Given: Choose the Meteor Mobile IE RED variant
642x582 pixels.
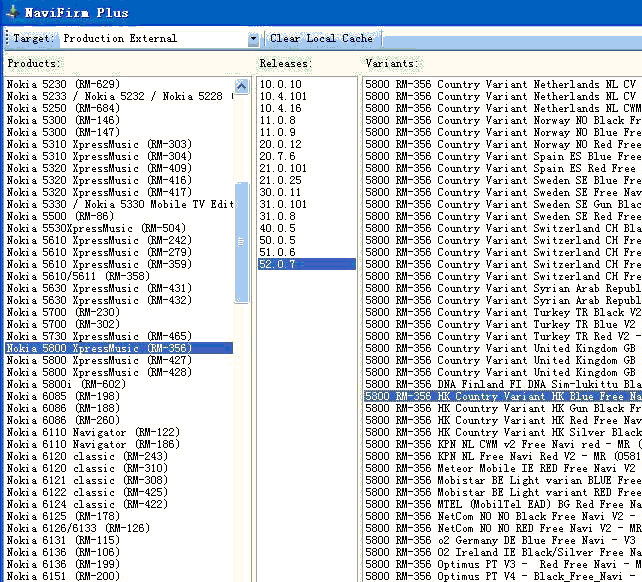Looking at the screenshot, I should point(500,468).
